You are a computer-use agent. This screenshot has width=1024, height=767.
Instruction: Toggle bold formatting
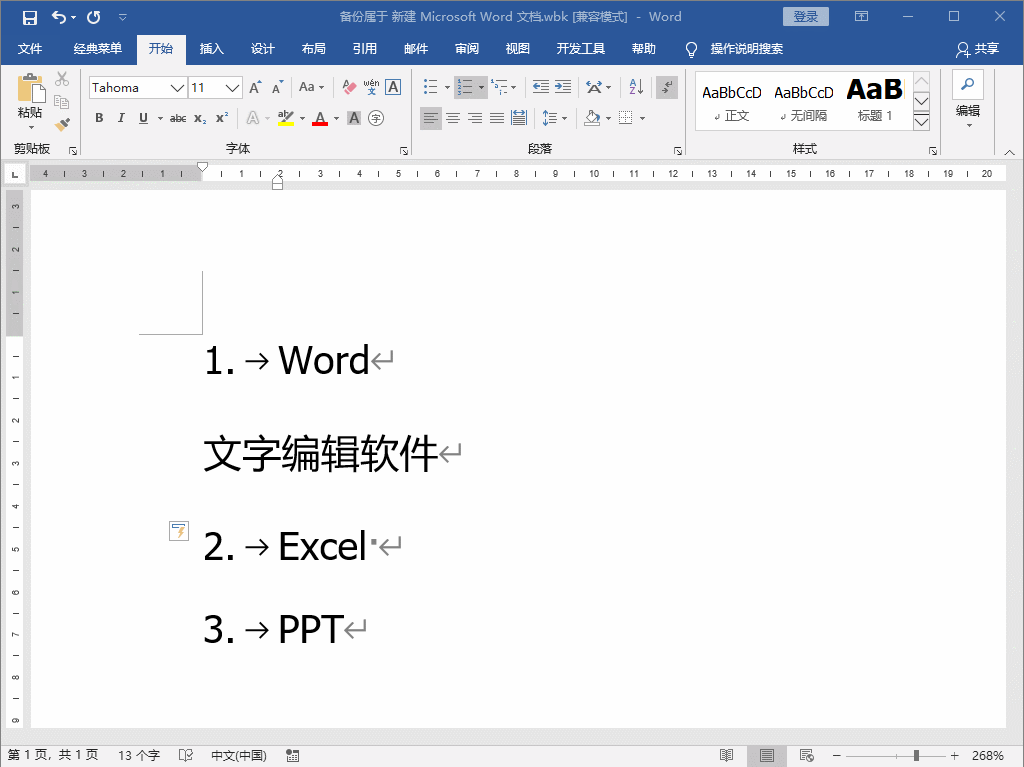click(99, 118)
